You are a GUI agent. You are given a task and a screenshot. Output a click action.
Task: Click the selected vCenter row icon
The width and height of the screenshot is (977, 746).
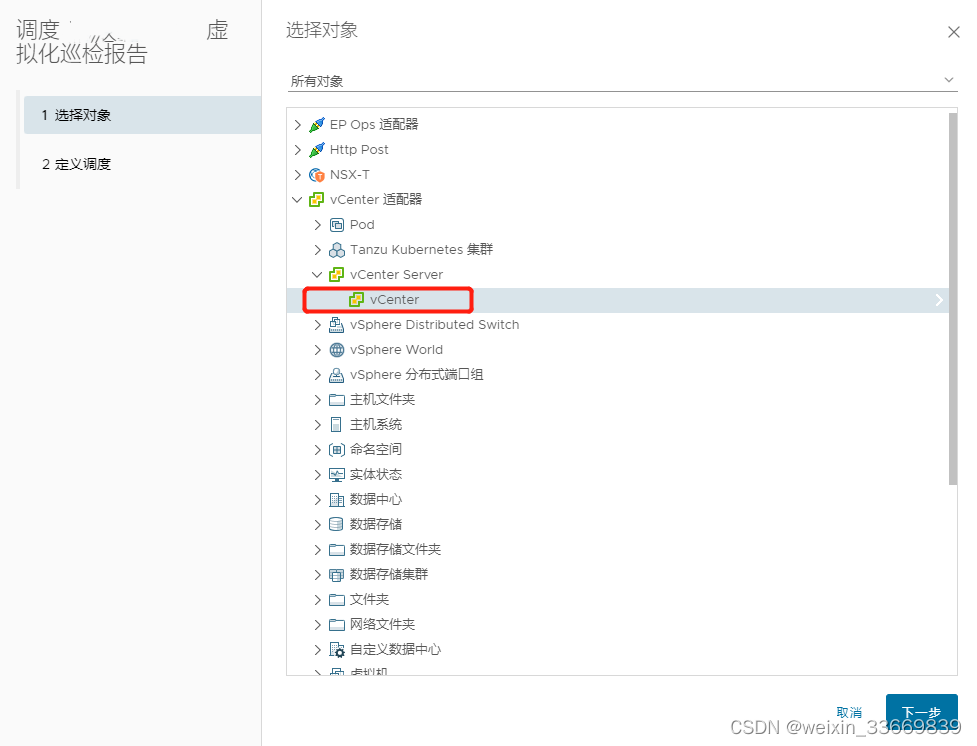pos(356,300)
